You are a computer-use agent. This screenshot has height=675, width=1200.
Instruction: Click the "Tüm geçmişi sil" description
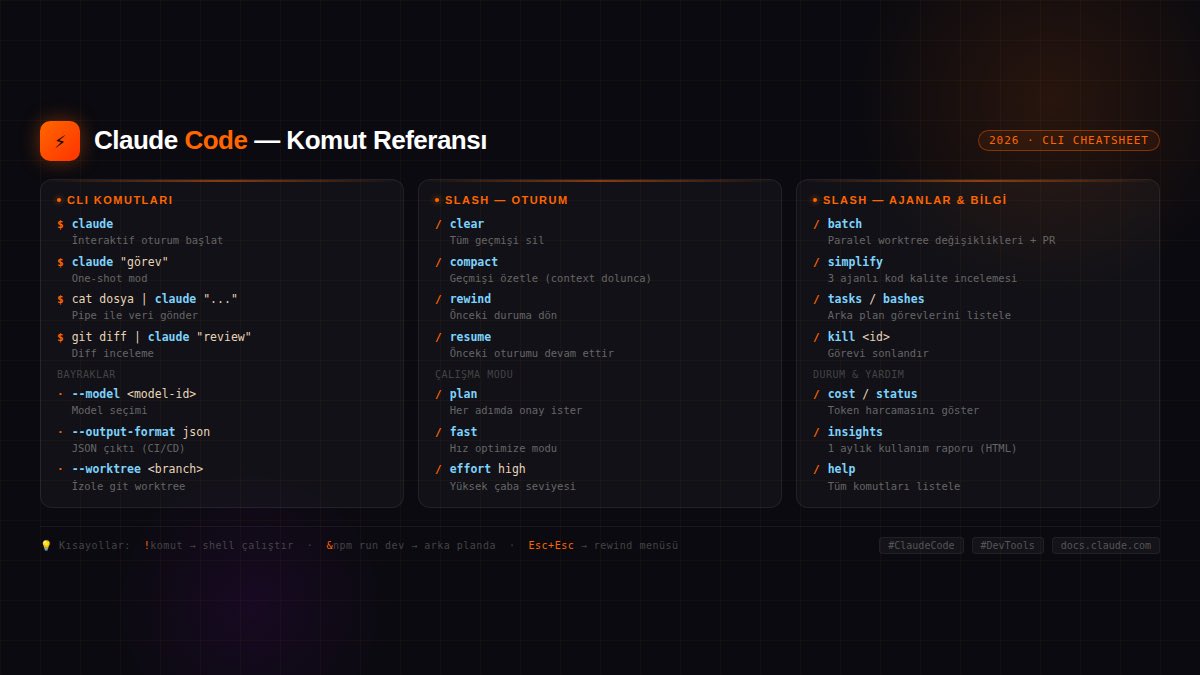(497, 241)
